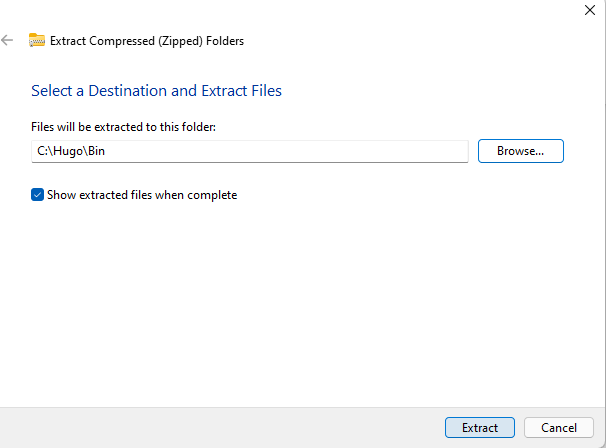This screenshot has height=448, width=606.
Task: Open the Browse folder dialog
Action: [521, 151]
